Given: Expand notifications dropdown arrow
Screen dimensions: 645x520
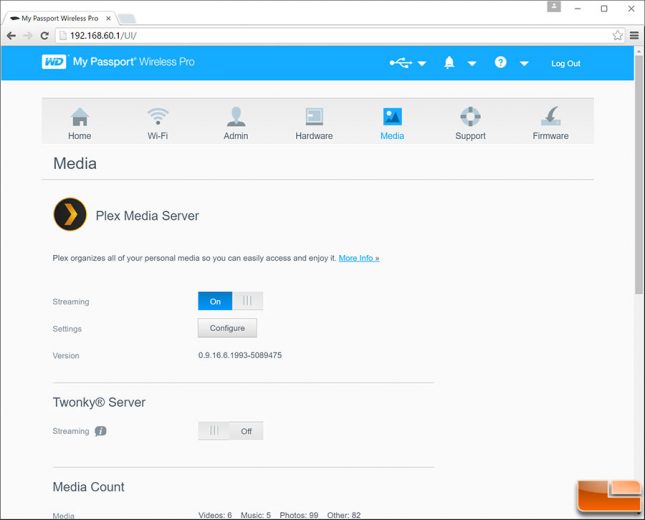Looking at the screenshot, I should point(472,63).
